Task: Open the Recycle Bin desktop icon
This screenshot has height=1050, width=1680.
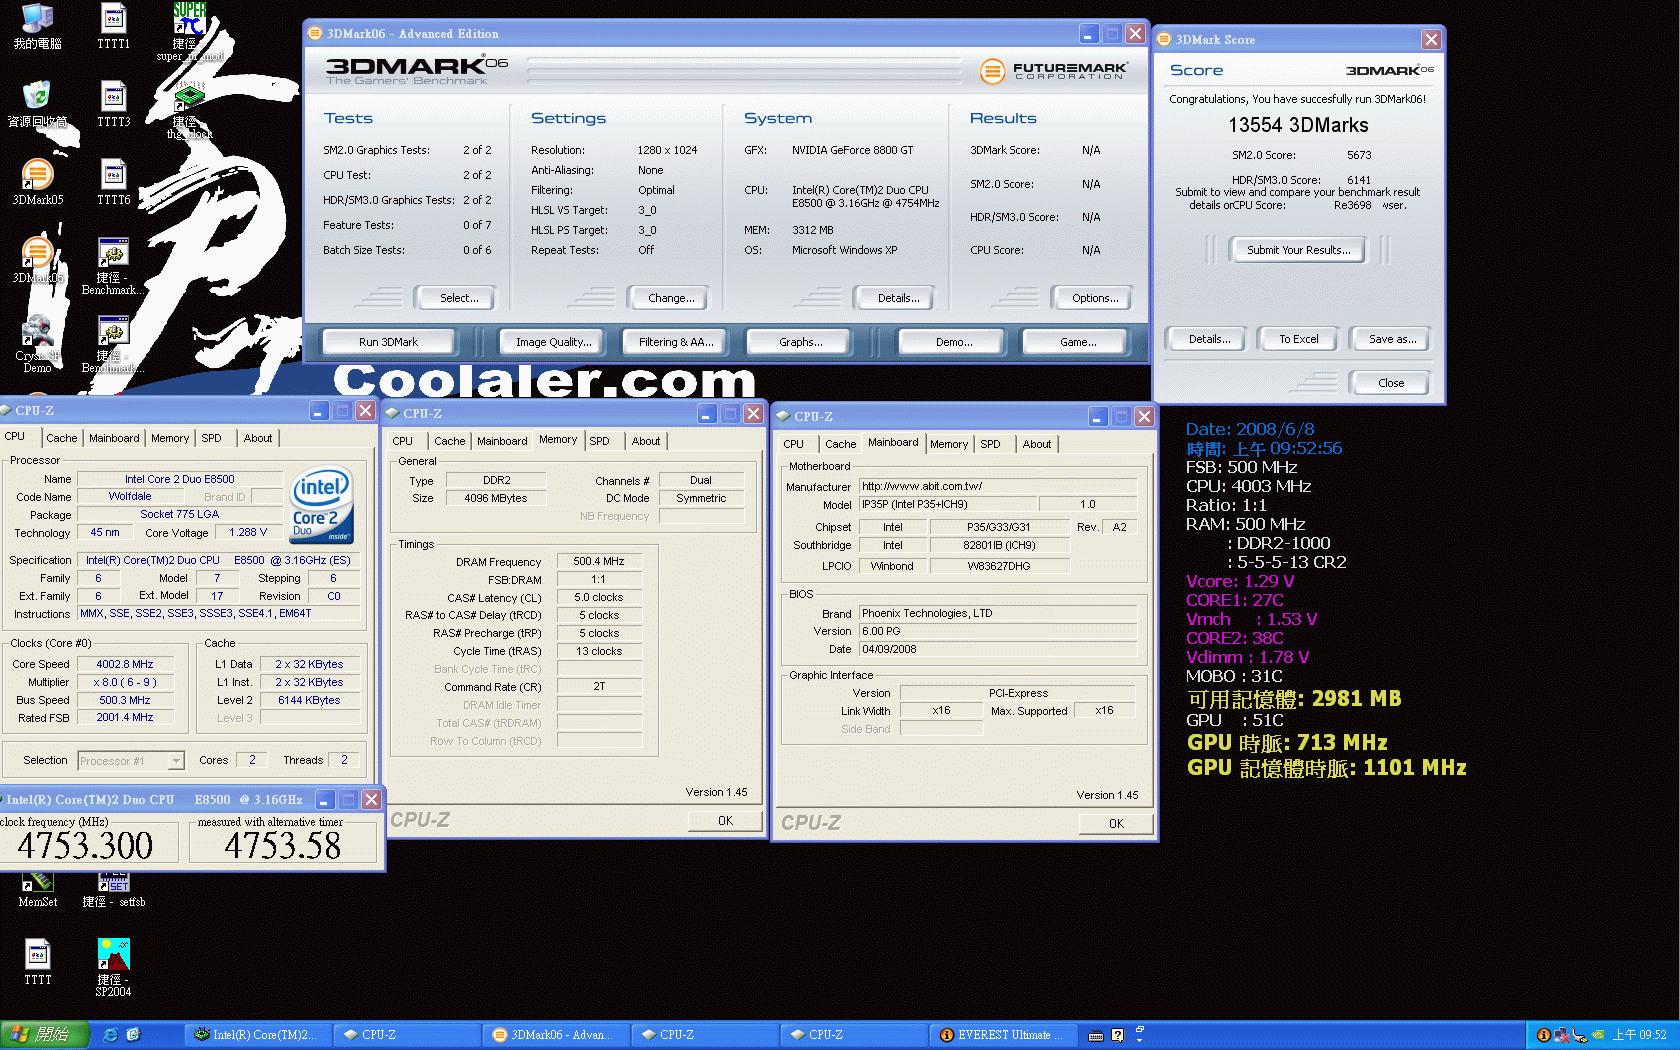Action: click(37, 104)
